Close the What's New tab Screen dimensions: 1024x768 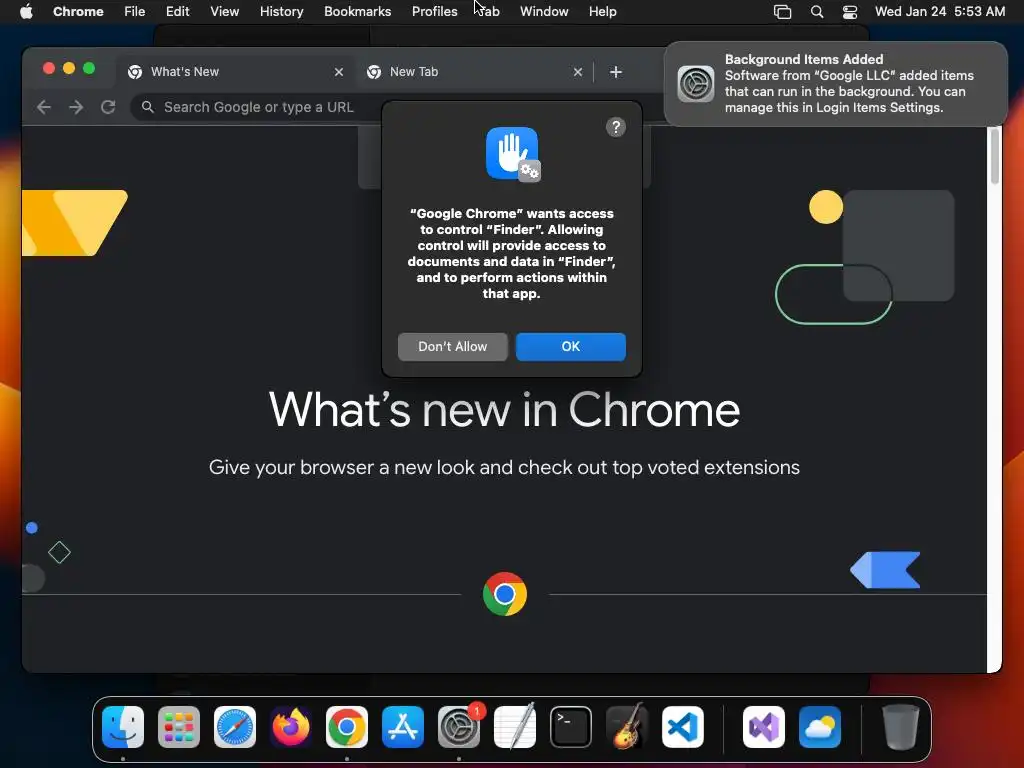pos(338,72)
